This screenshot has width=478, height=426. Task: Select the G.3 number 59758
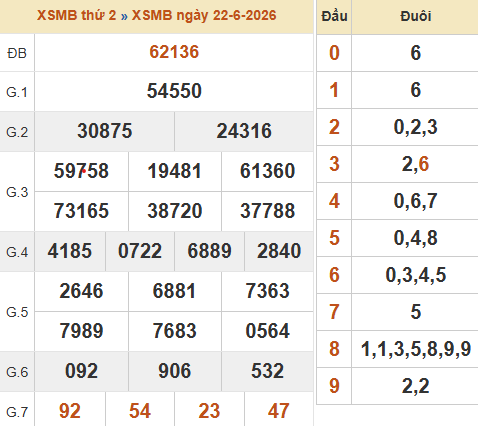[81, 171]
